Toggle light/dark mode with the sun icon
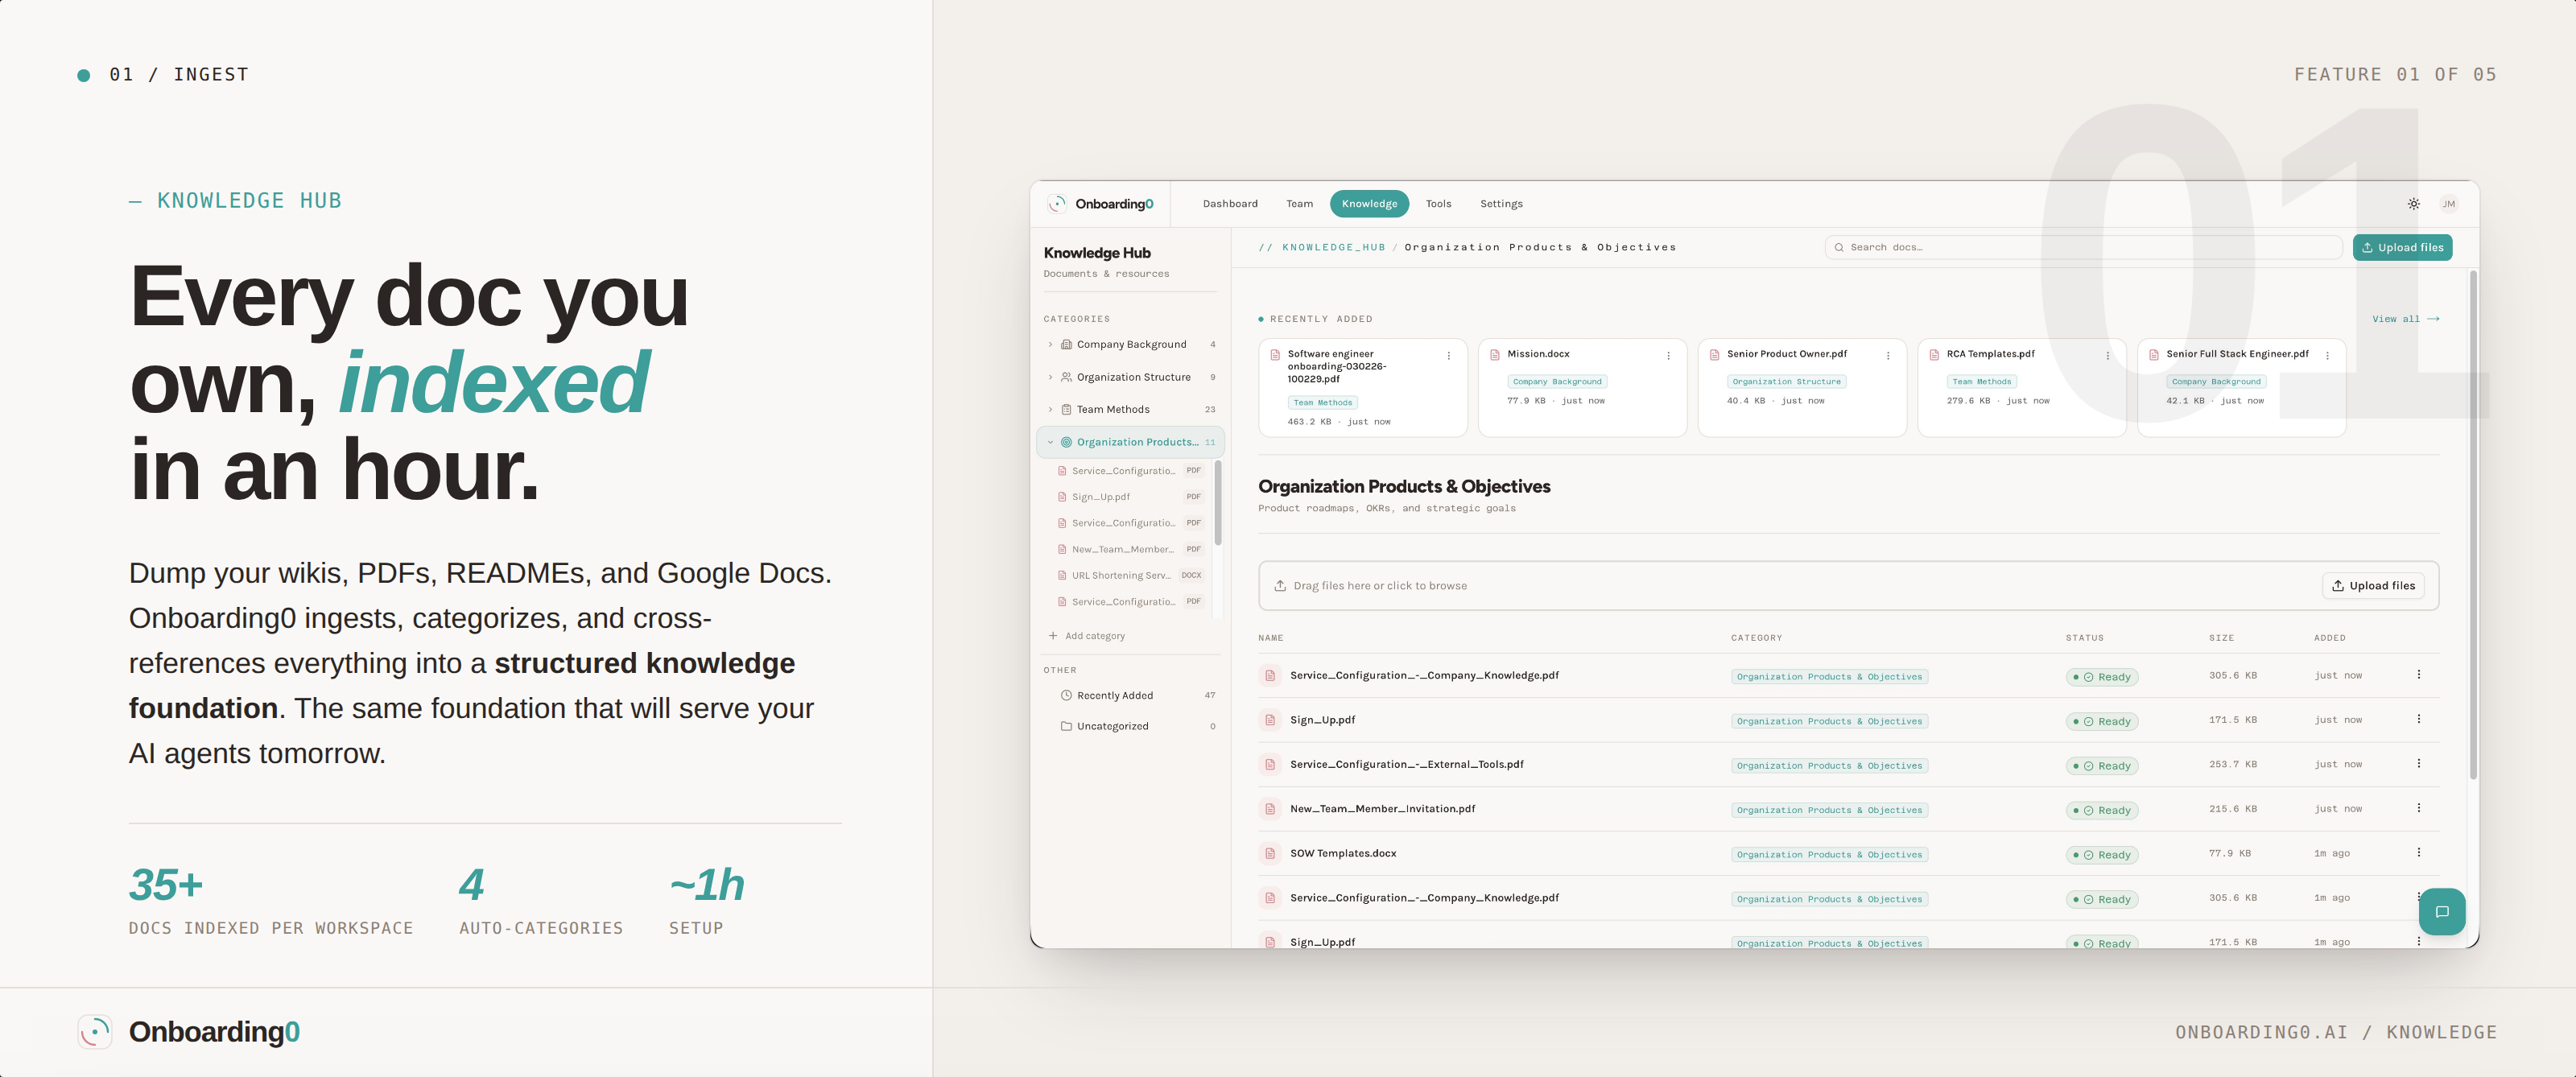The height and width of the screenshot is (1077, 2576). (2413, 203)
